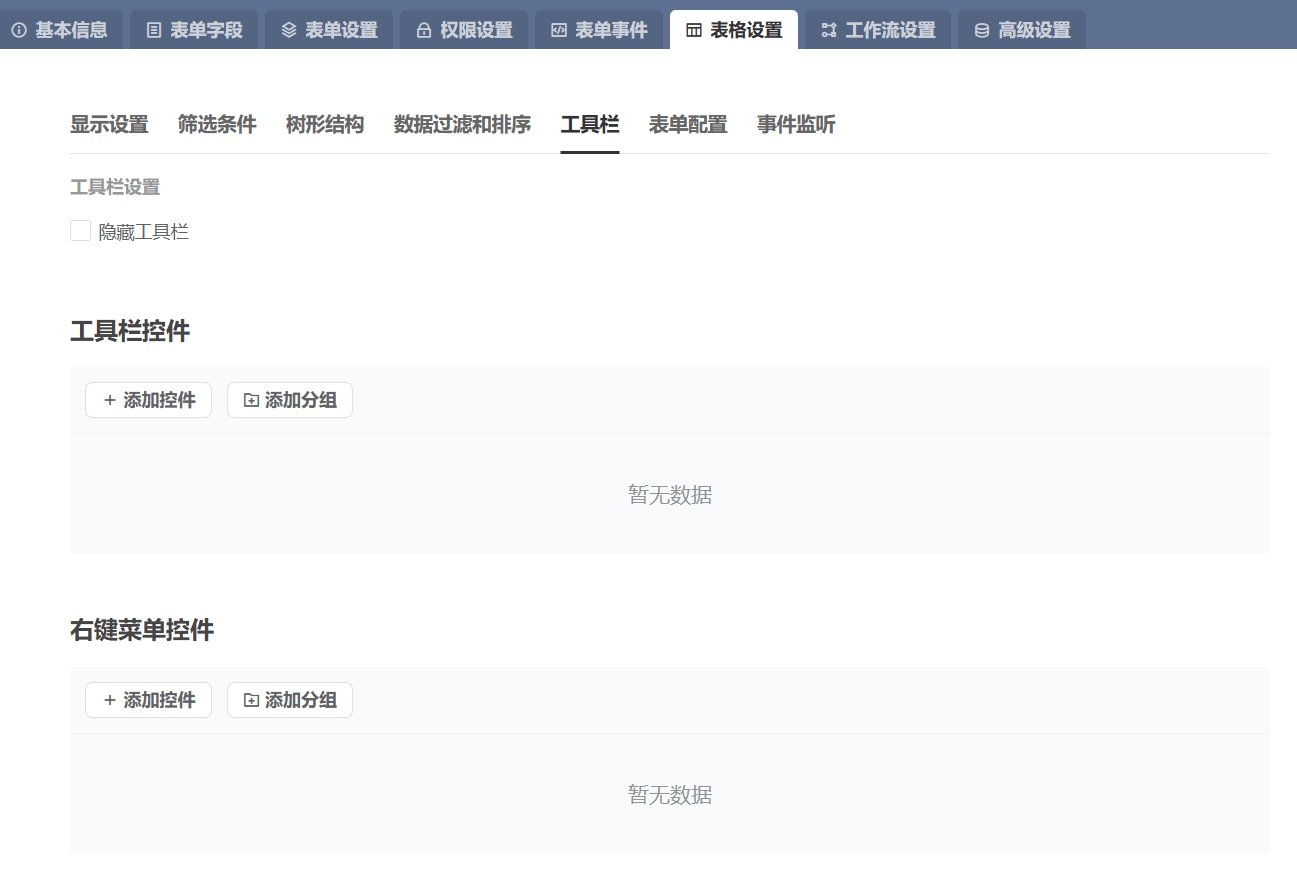1297x883 pixels.
Task: Click the info icon on 基本信息 tab
Action: coord(19,30)
